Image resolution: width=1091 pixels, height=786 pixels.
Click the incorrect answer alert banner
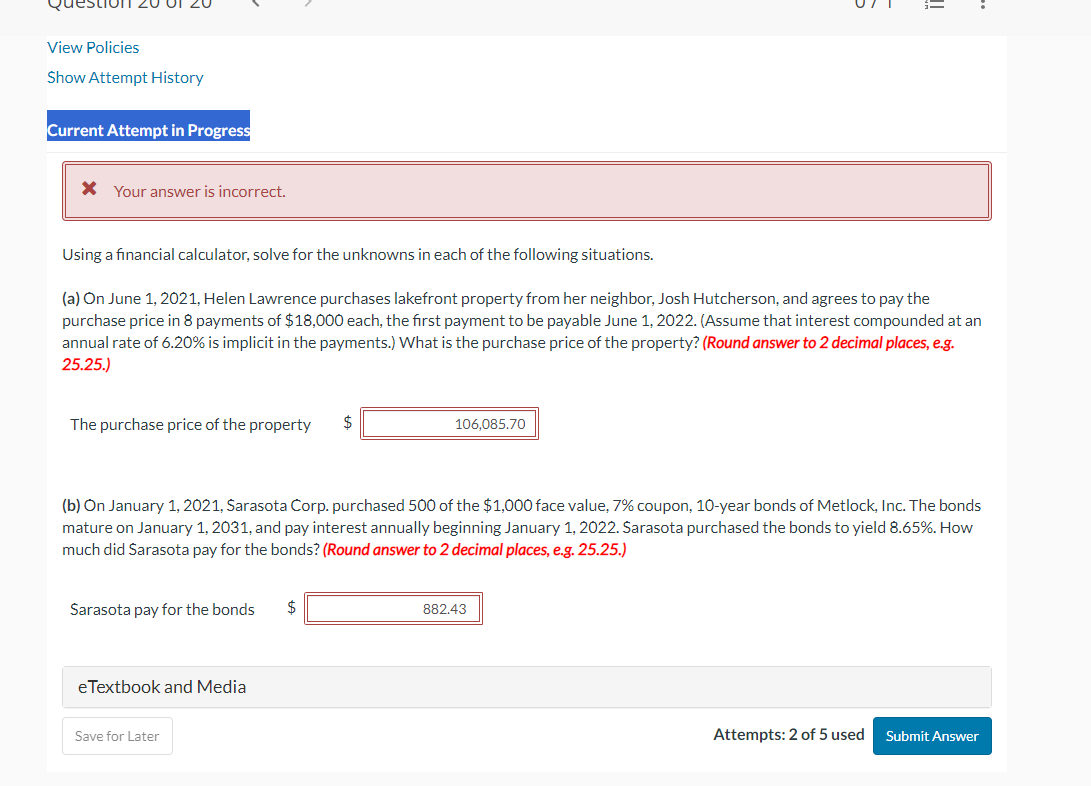click(x=527, y=190)
